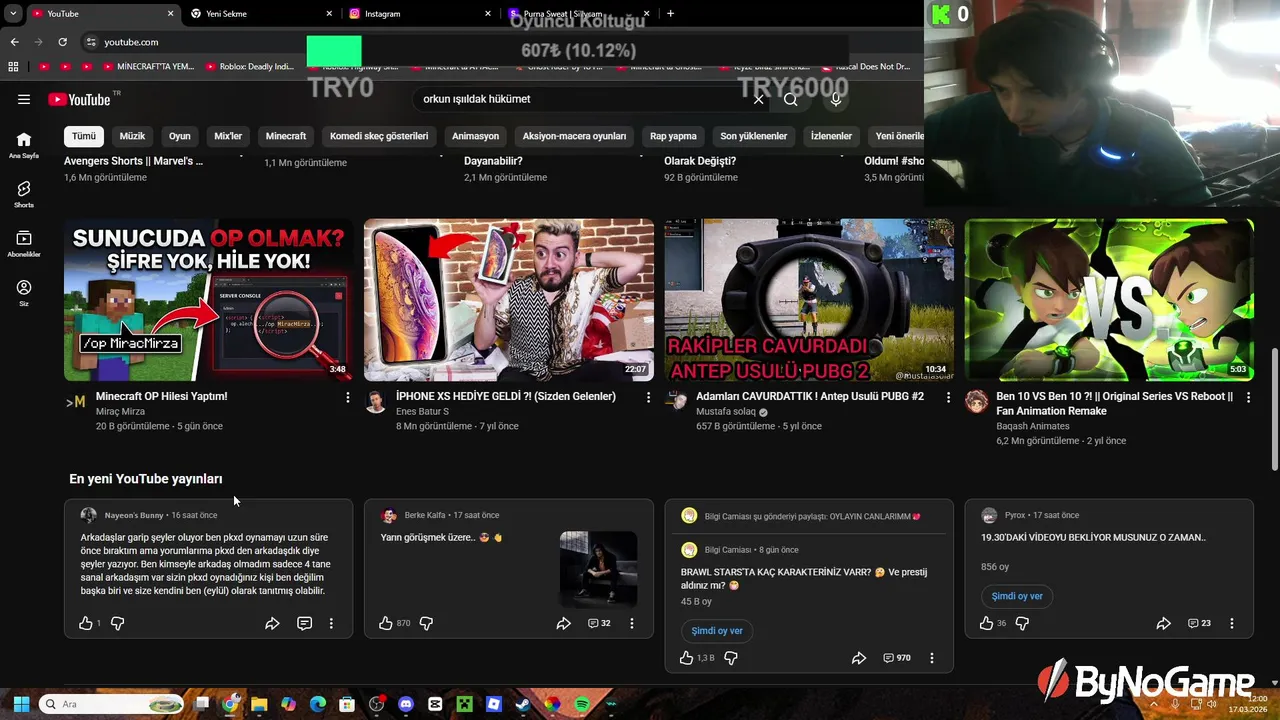Open the 32 comments on Berke Kalfa post

(x=599, y=623)
